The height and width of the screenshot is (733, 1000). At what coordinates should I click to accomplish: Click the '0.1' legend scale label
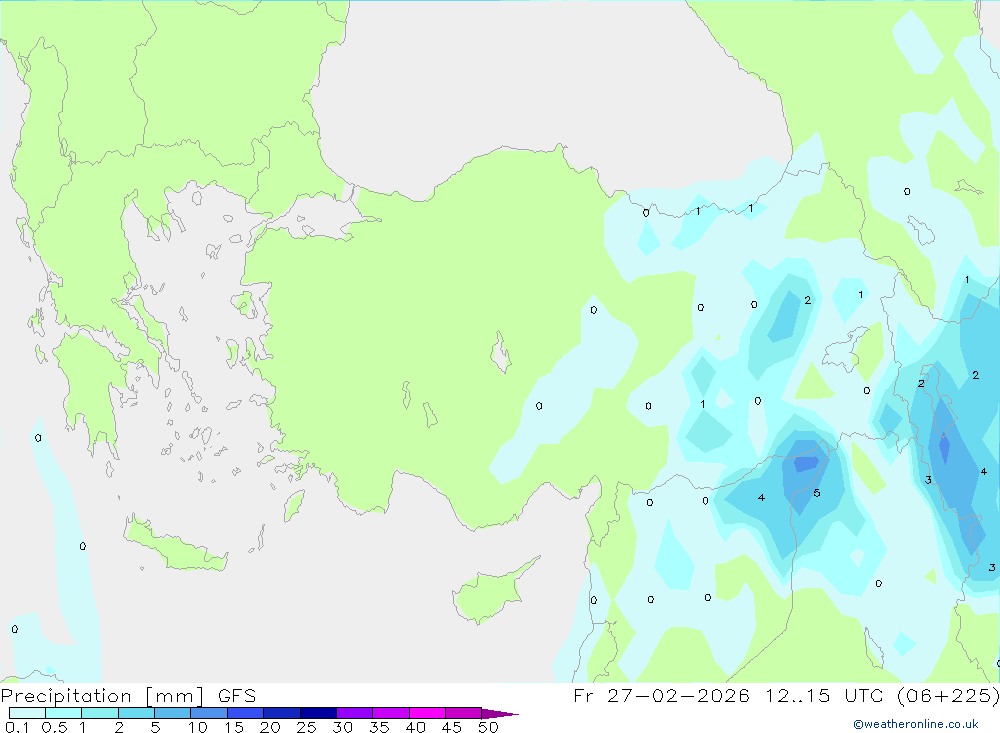17,727
